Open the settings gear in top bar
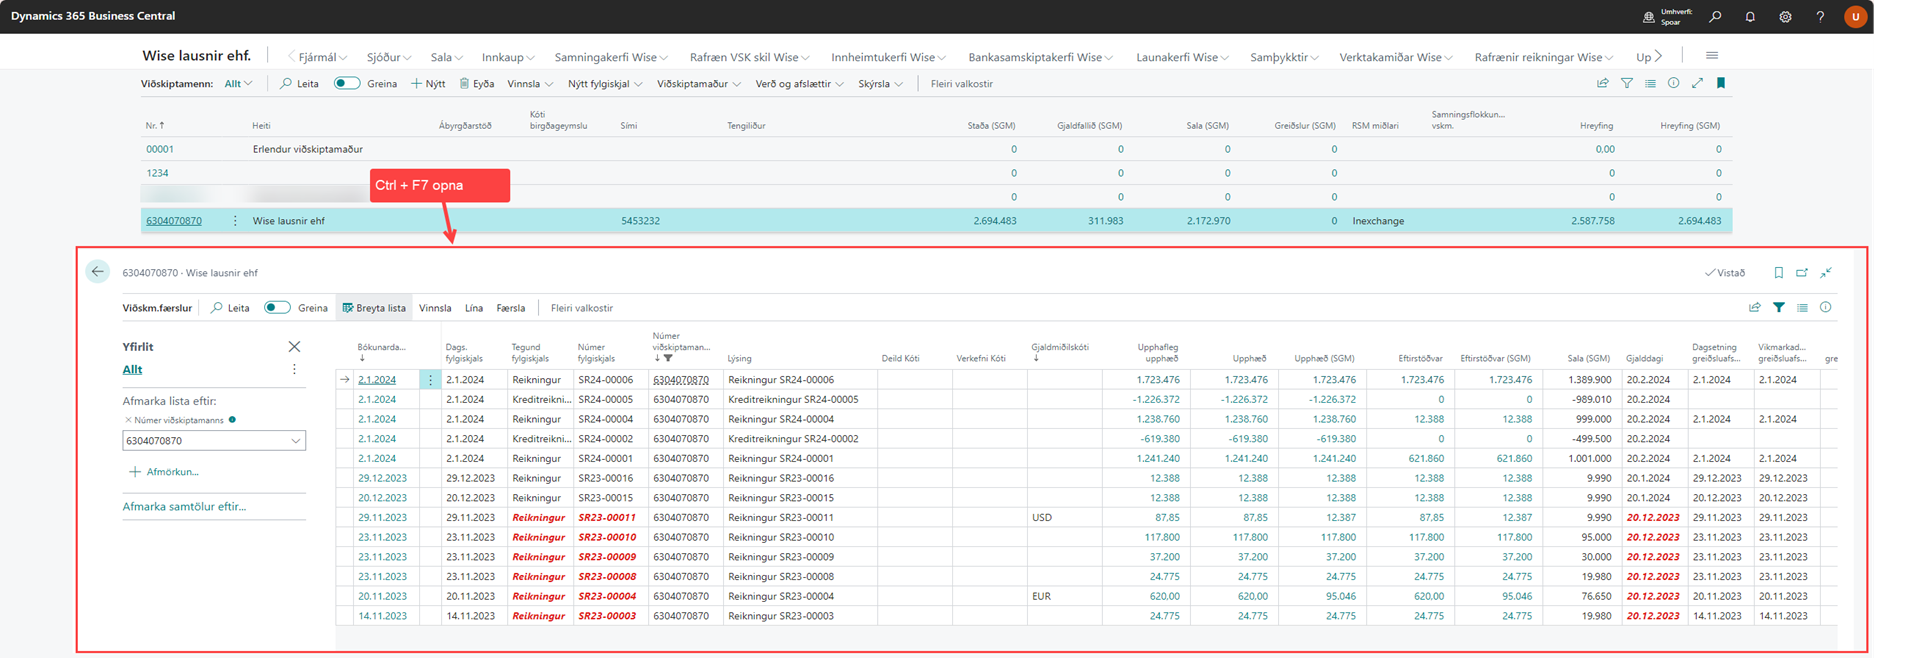 point(1785,17)
